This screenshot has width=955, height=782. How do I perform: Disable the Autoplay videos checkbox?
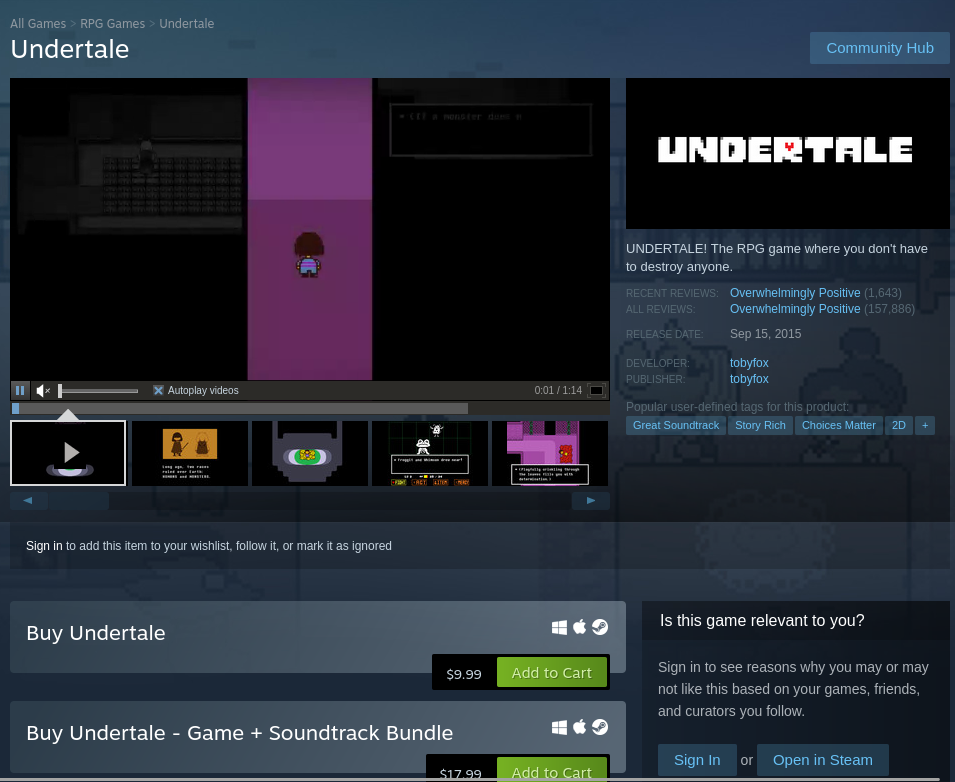coord(158,390)
